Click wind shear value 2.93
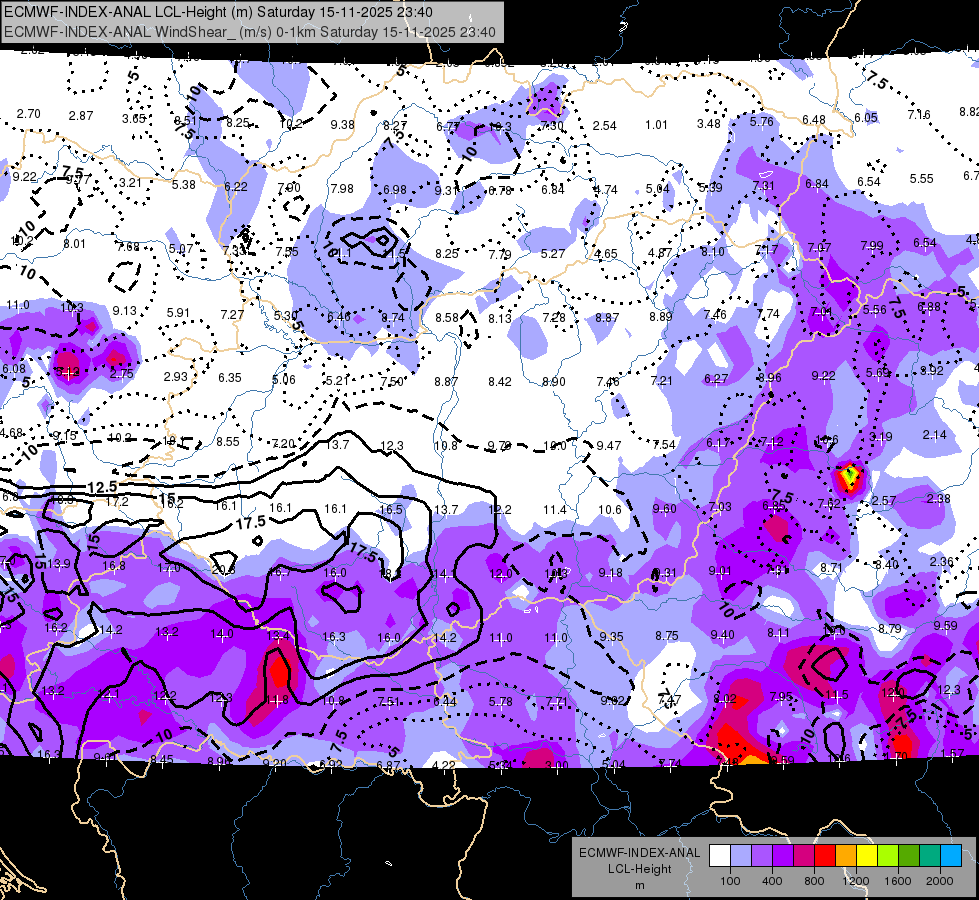 click(x=175, y=377)
